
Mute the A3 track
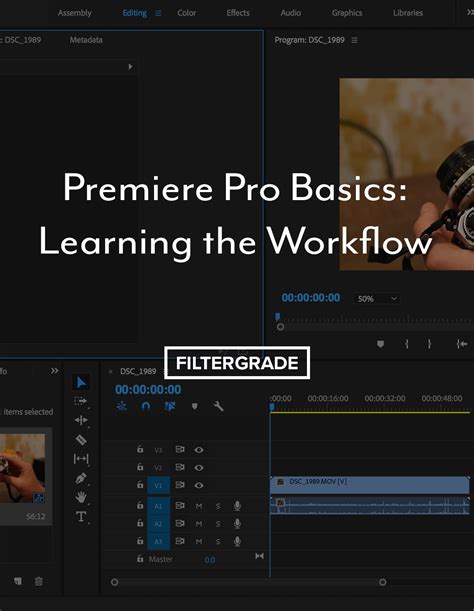(199, 541)
